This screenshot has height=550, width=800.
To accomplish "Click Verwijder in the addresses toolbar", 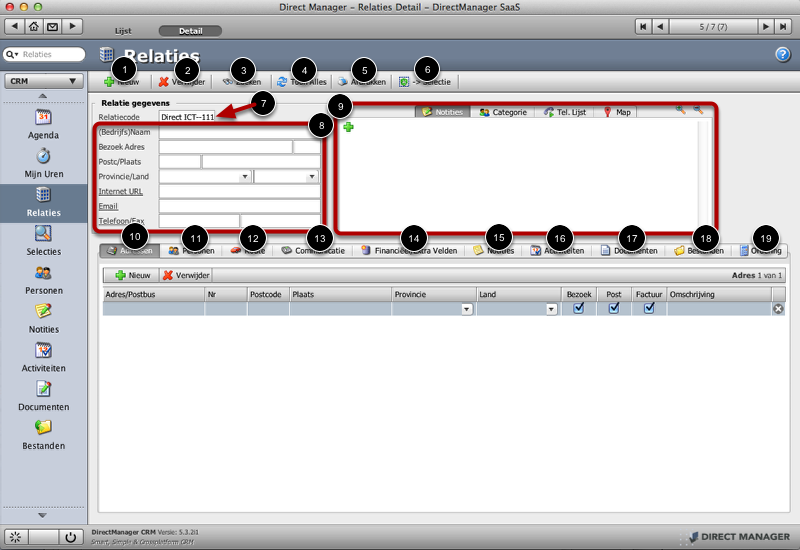I will (186, 275).
